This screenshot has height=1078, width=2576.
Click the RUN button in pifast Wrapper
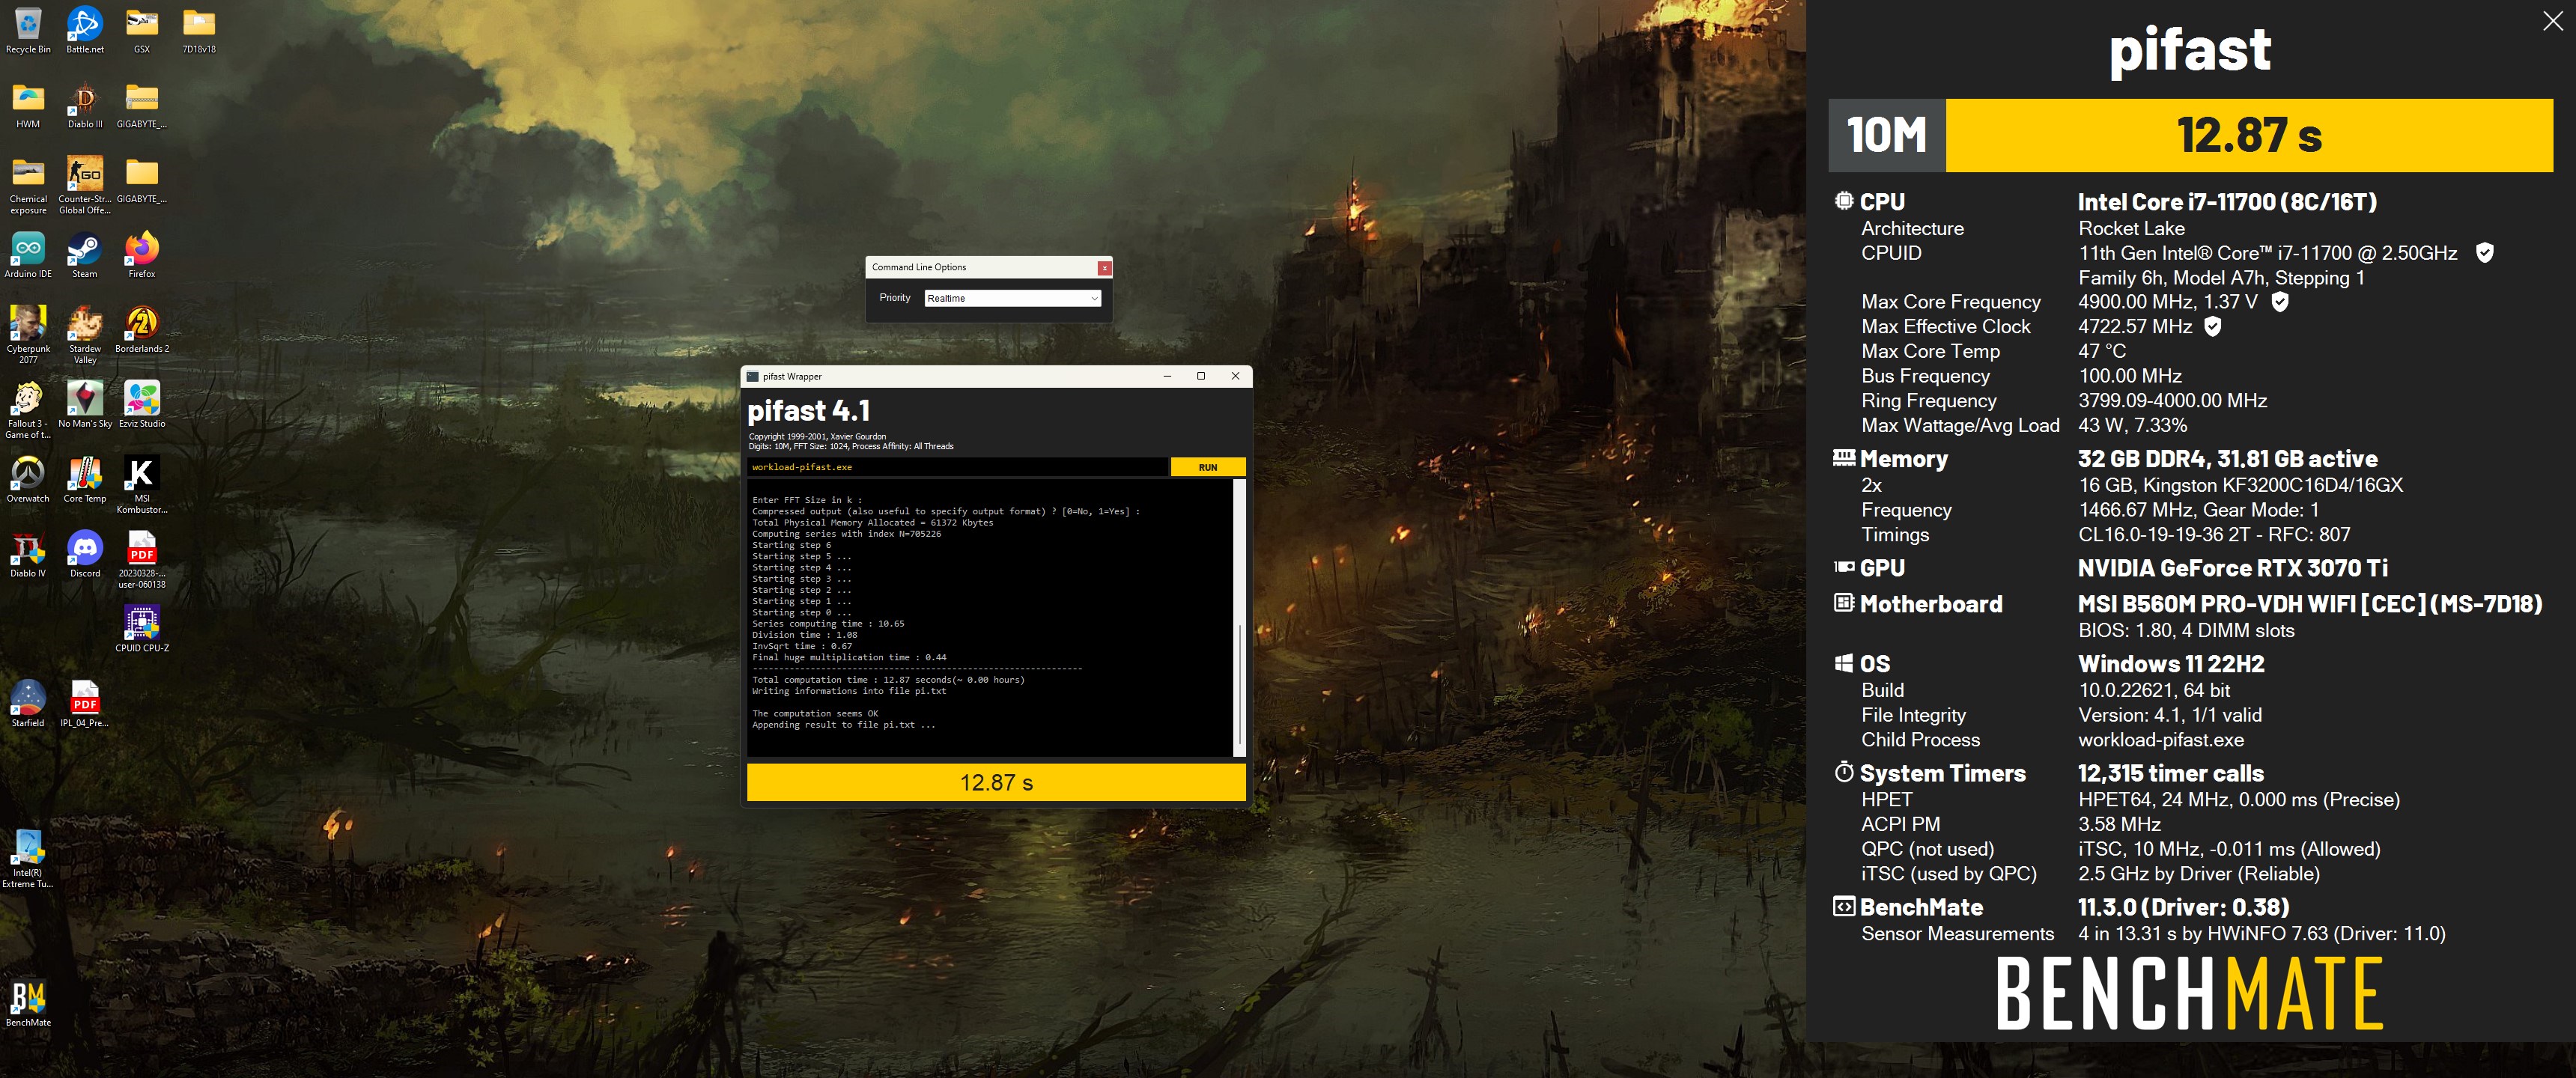pos(1207,467)
